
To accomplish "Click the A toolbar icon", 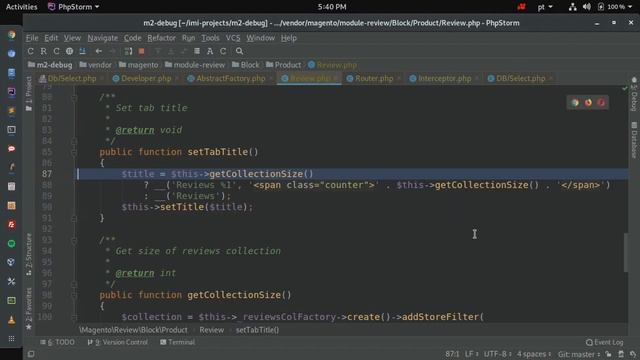I will (x=210, y=51).
